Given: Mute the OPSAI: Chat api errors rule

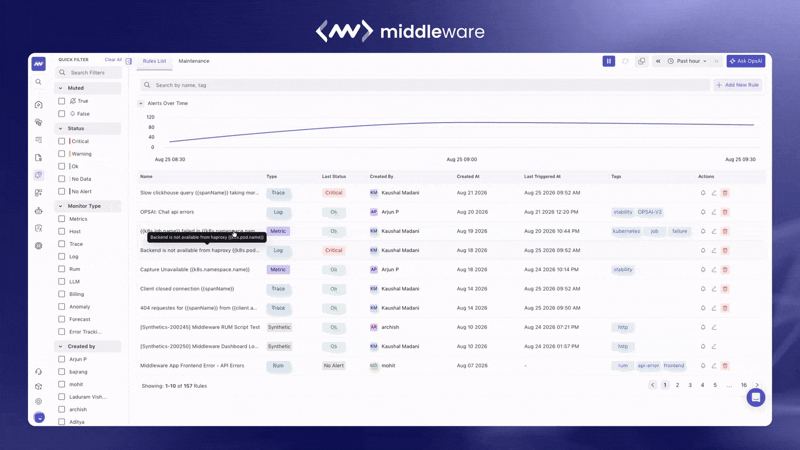Looking at the screenshot, I should 703,212.
